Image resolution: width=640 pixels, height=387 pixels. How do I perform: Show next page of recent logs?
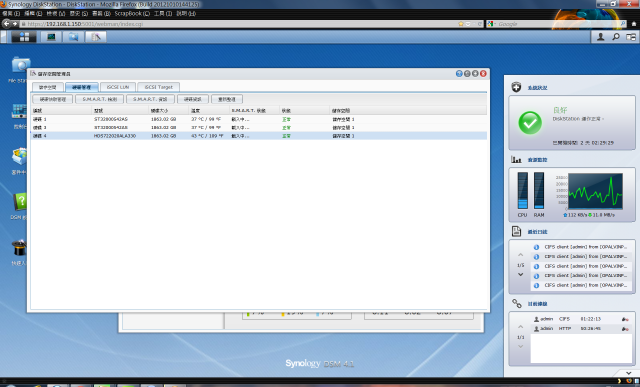click(x=520, y=275)
